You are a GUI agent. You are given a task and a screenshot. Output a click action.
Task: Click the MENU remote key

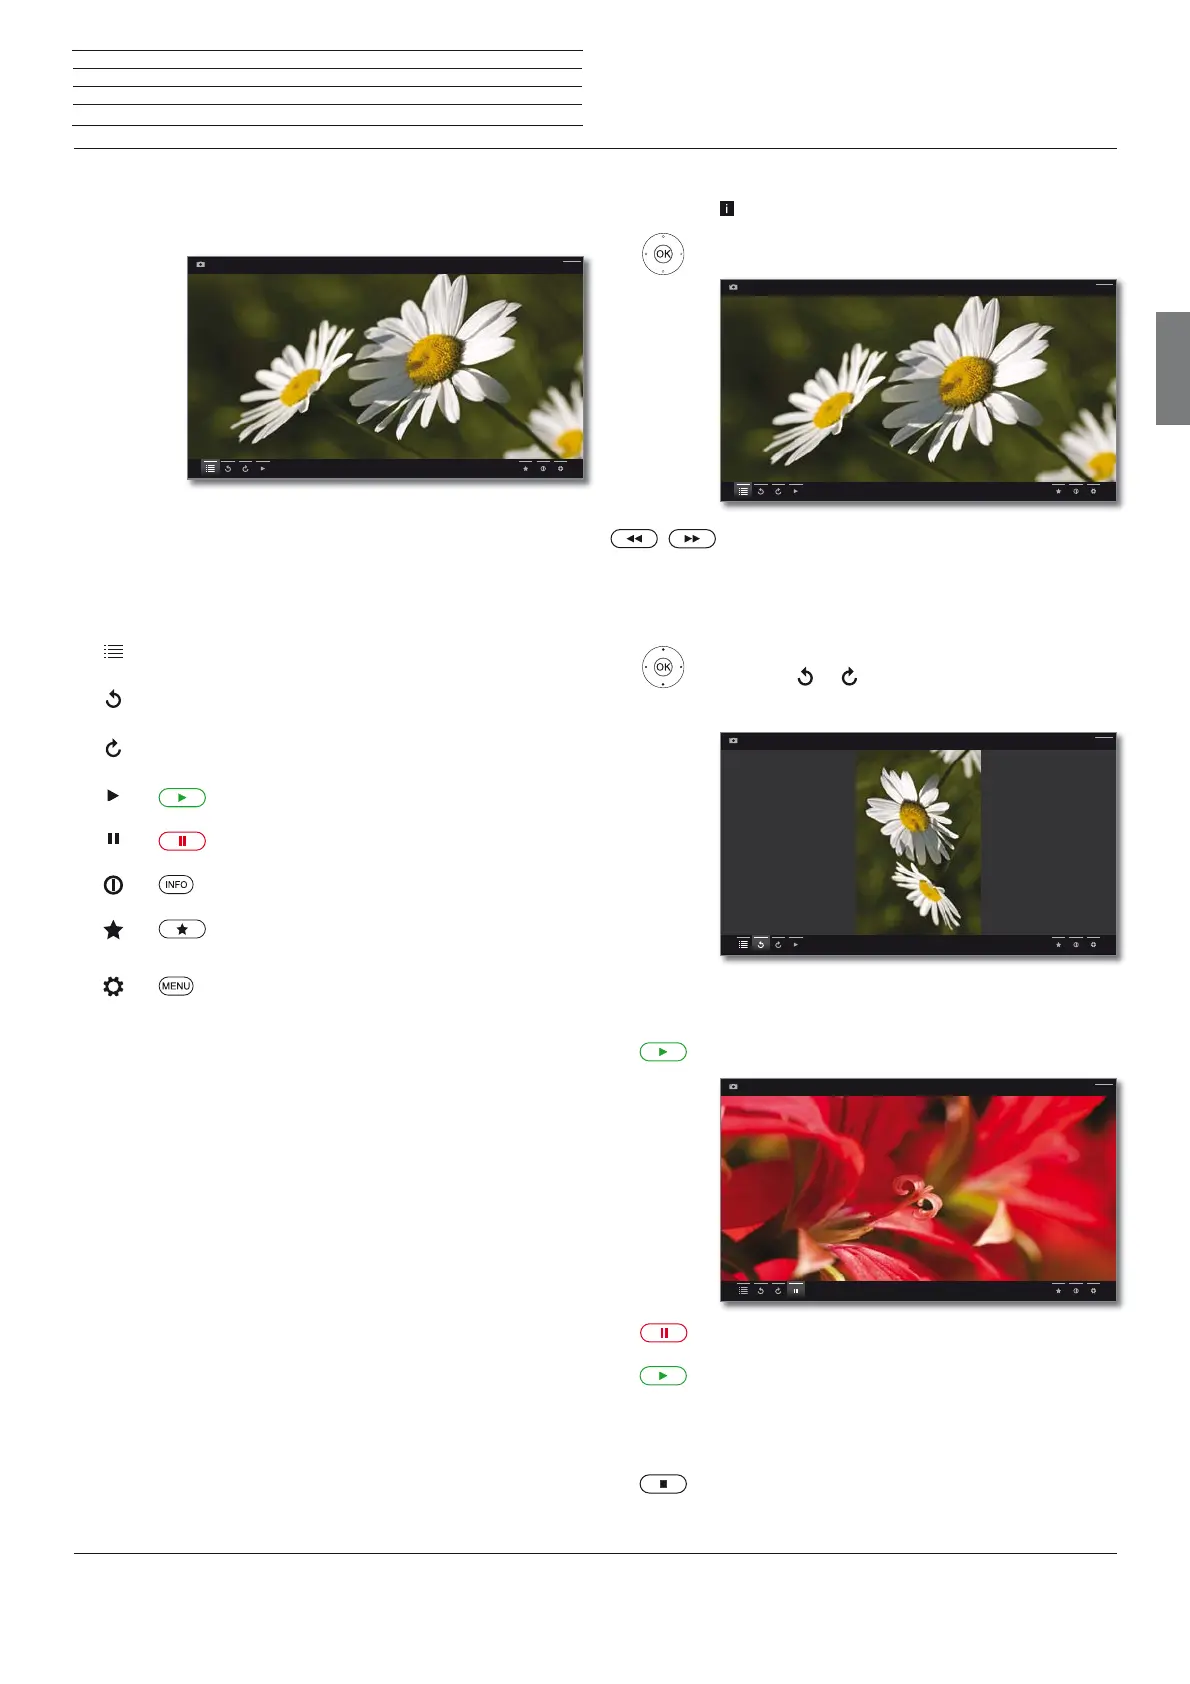point(176,986)
